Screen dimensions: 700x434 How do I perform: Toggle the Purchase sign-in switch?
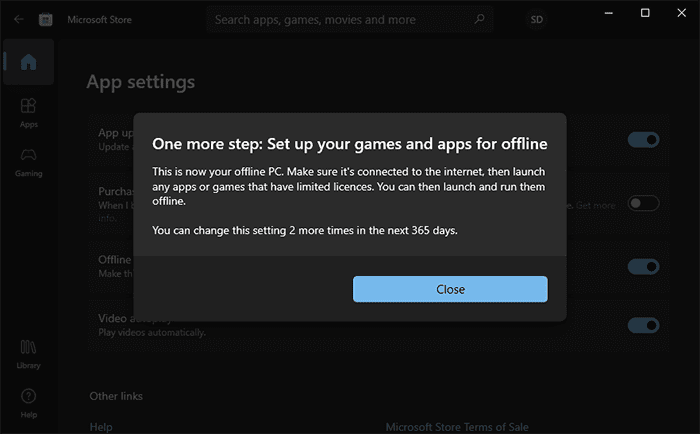coord(643,203)
